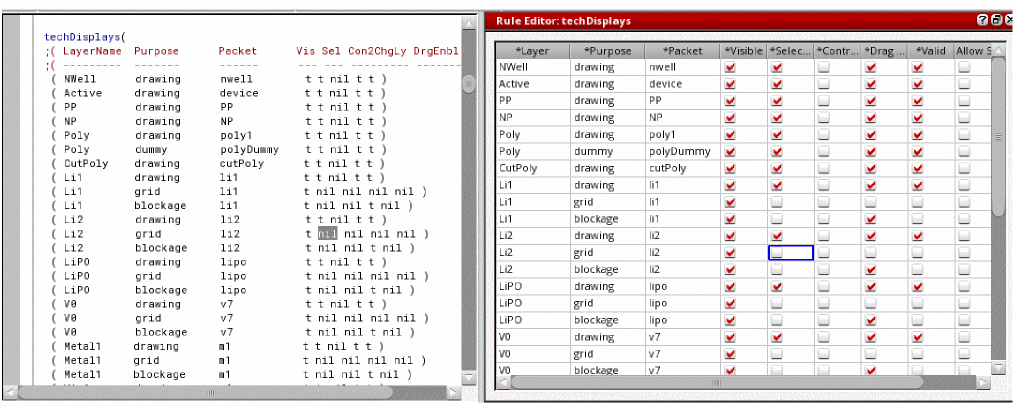Click the cutPoly packet cell in the table
This screenshot has height=409, width=1013.
coord(680,169)
